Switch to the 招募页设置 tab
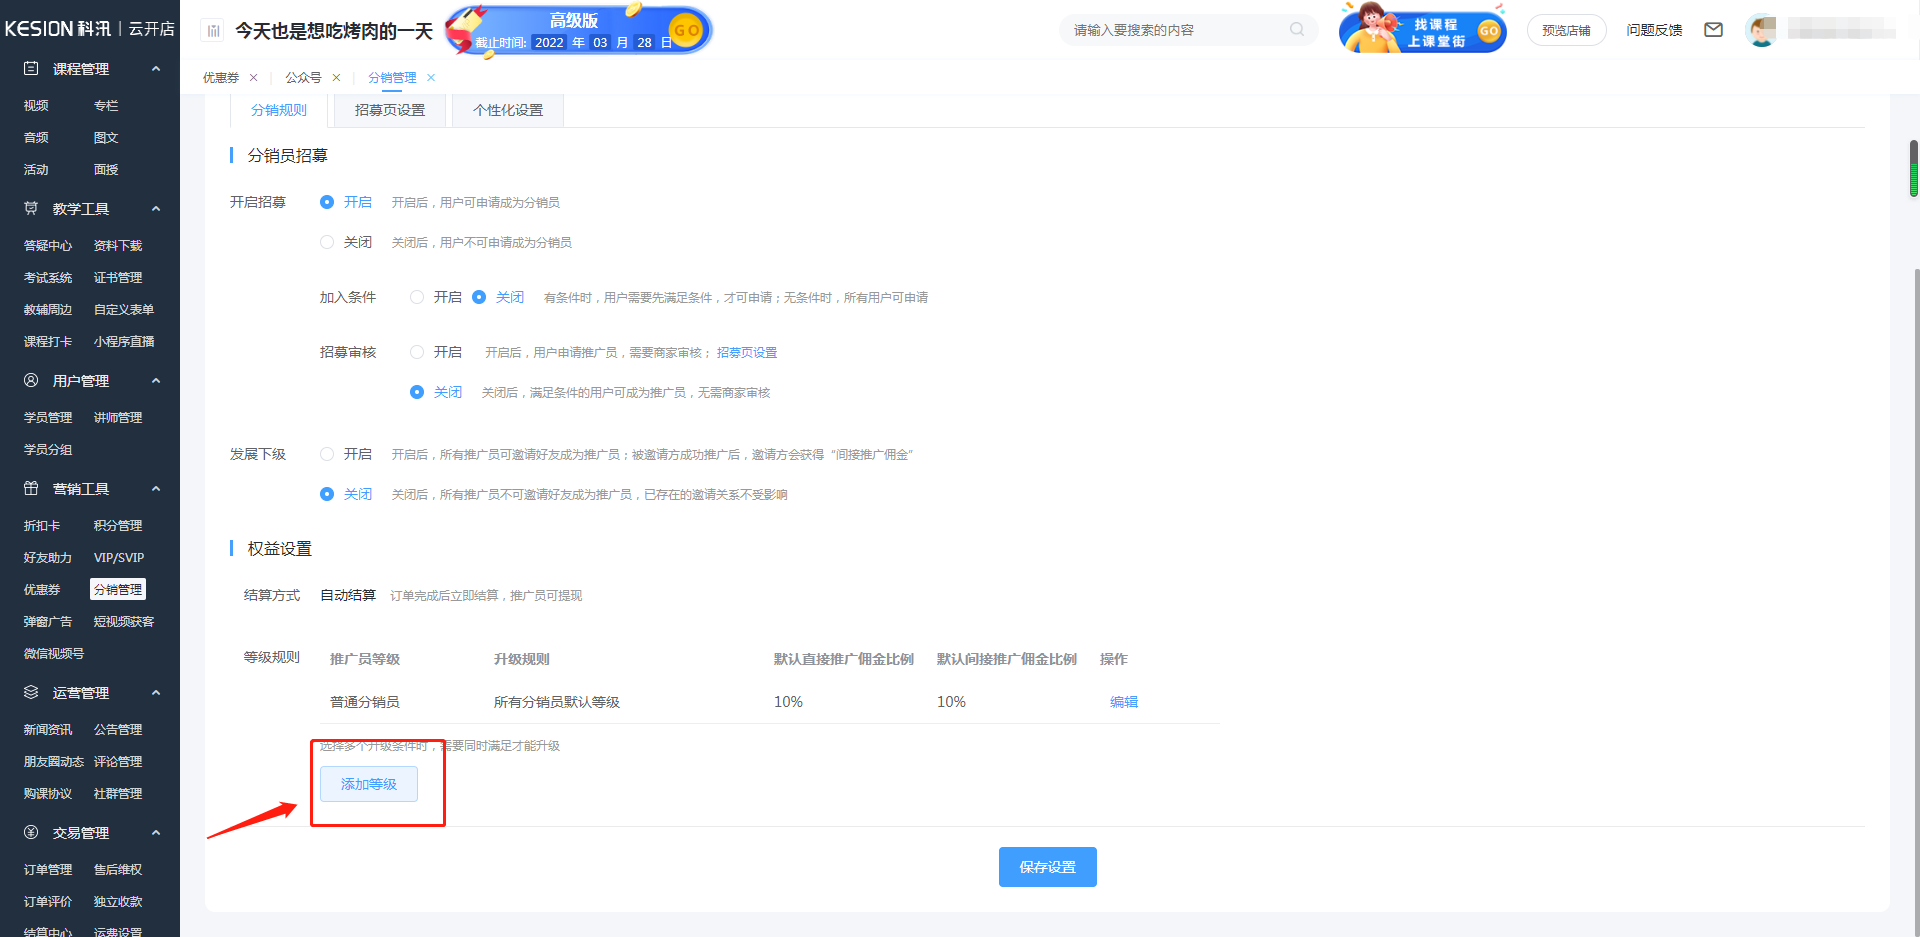The height and width of the screenshot is (937, 1920). 390,110
